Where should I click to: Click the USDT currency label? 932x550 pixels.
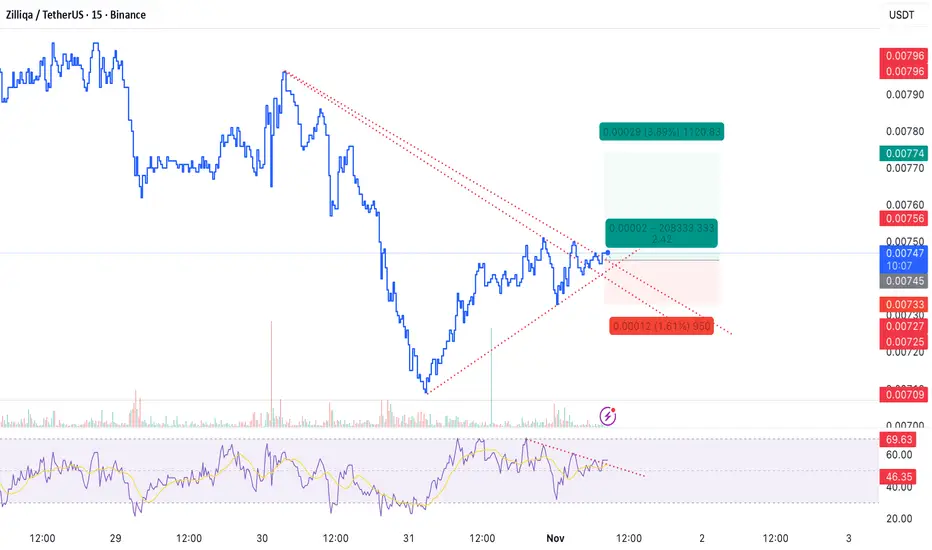(x=901, y=15)
